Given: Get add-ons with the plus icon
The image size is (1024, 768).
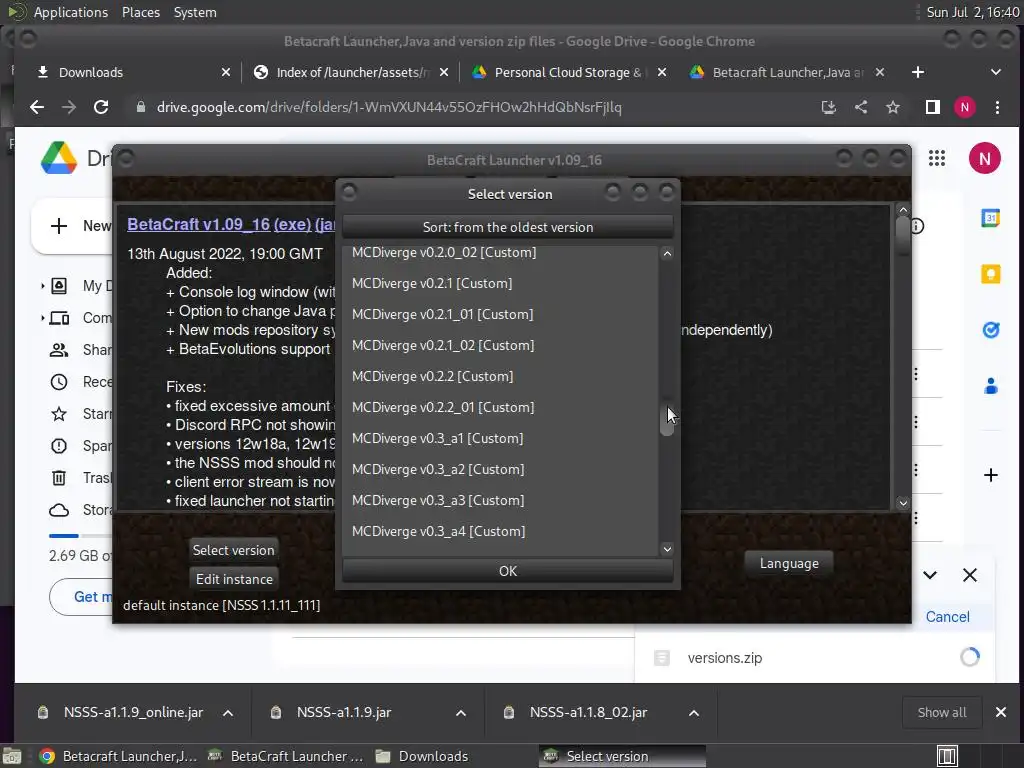Looking at the screenshot, I should [x=991, y=475].
